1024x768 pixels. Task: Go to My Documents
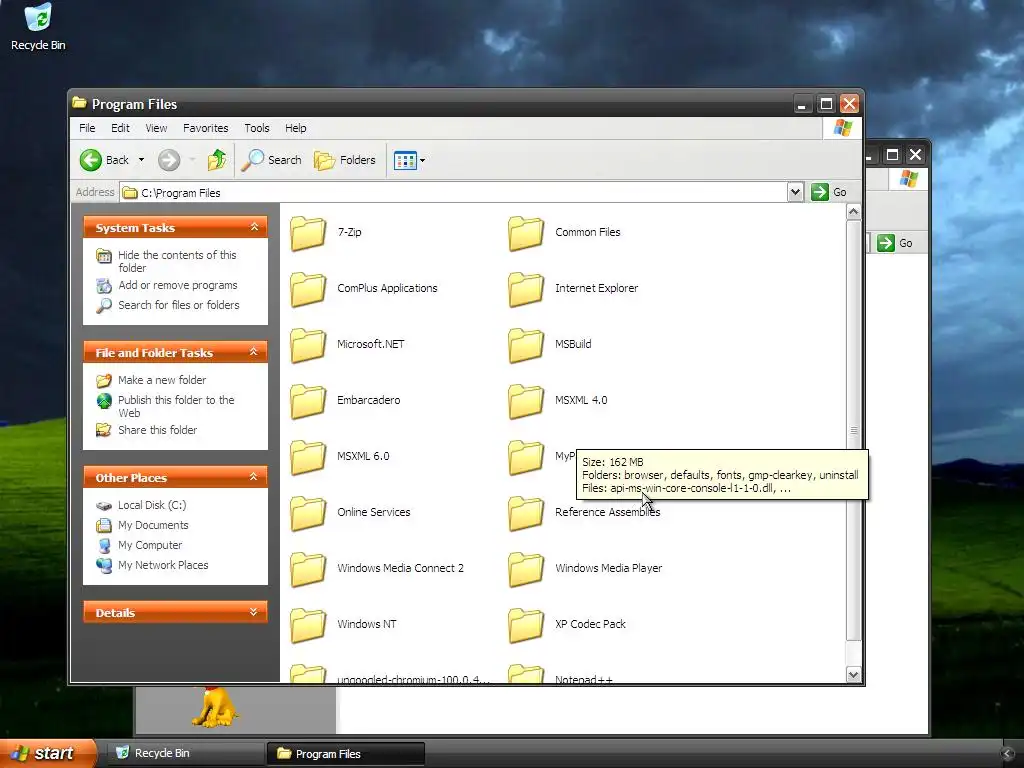point(153,525)
